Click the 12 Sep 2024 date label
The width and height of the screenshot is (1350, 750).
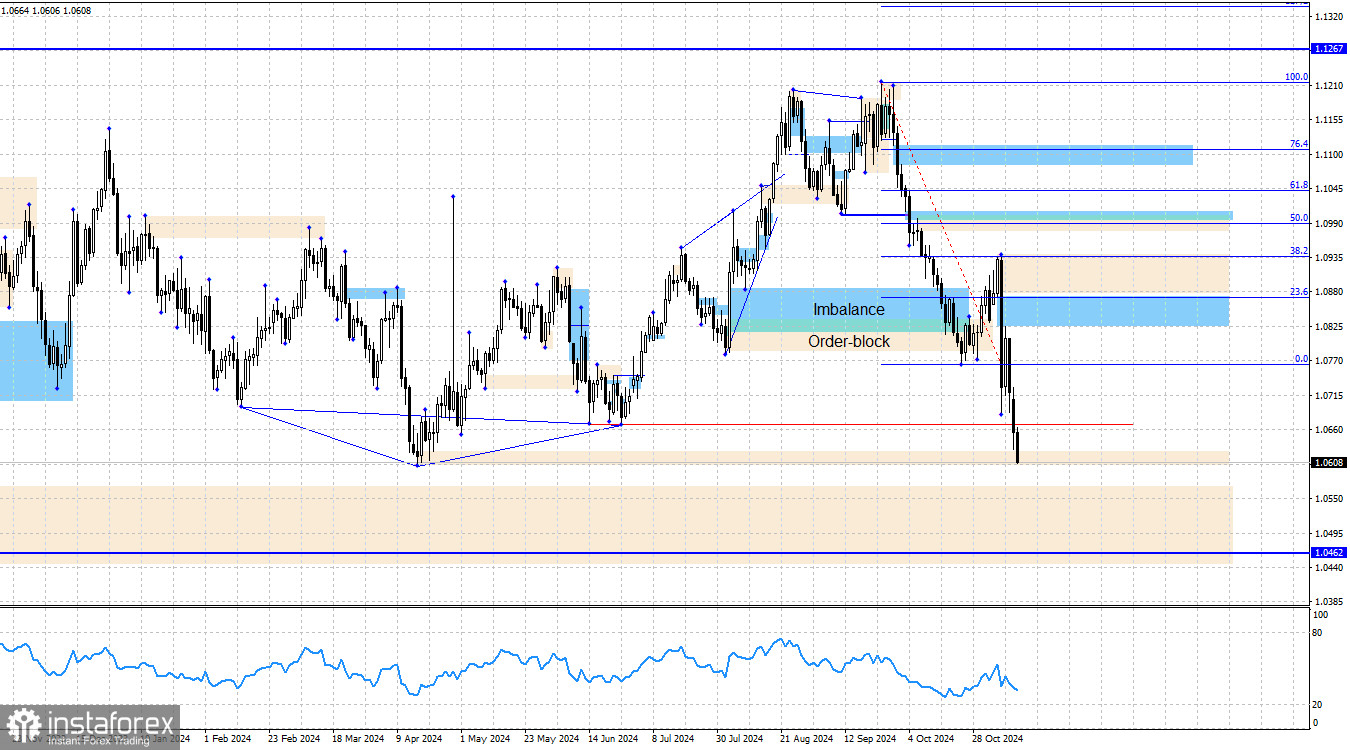coord(870,739)
